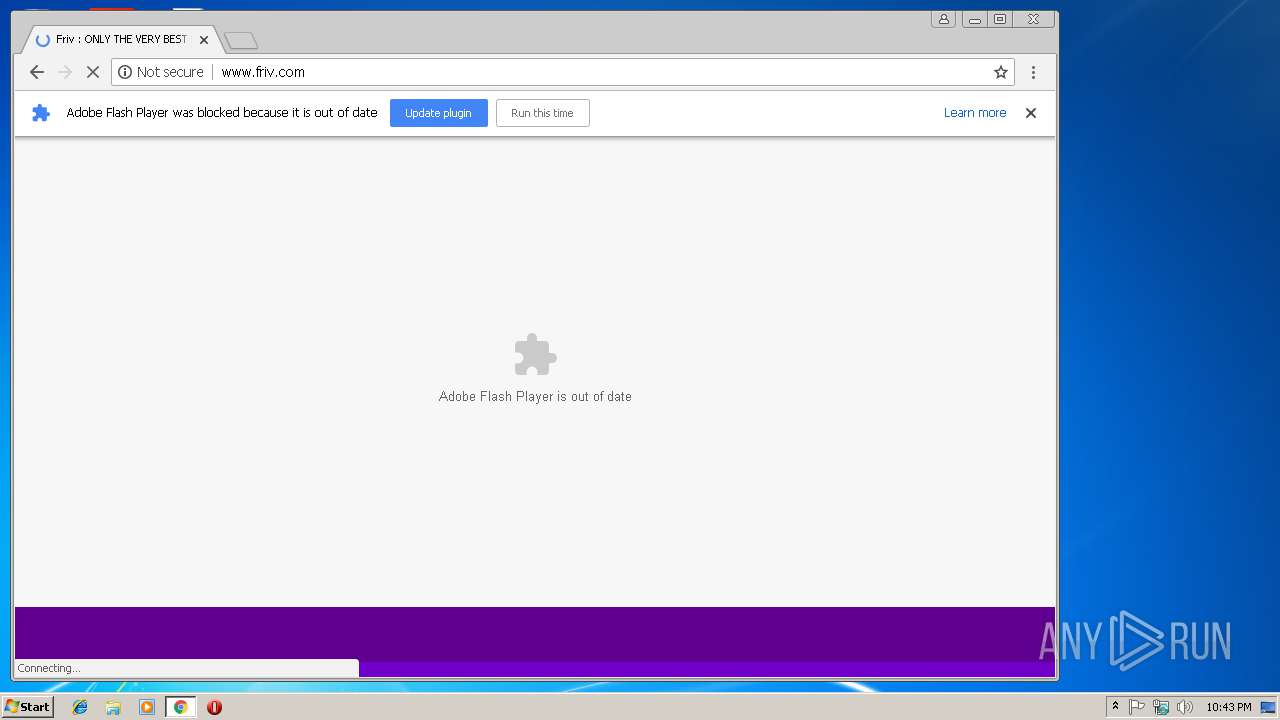Viewport: 1280px width, 720px height.
Task: Open the Opera taskbar icon
Action: [x=214, y=707]
